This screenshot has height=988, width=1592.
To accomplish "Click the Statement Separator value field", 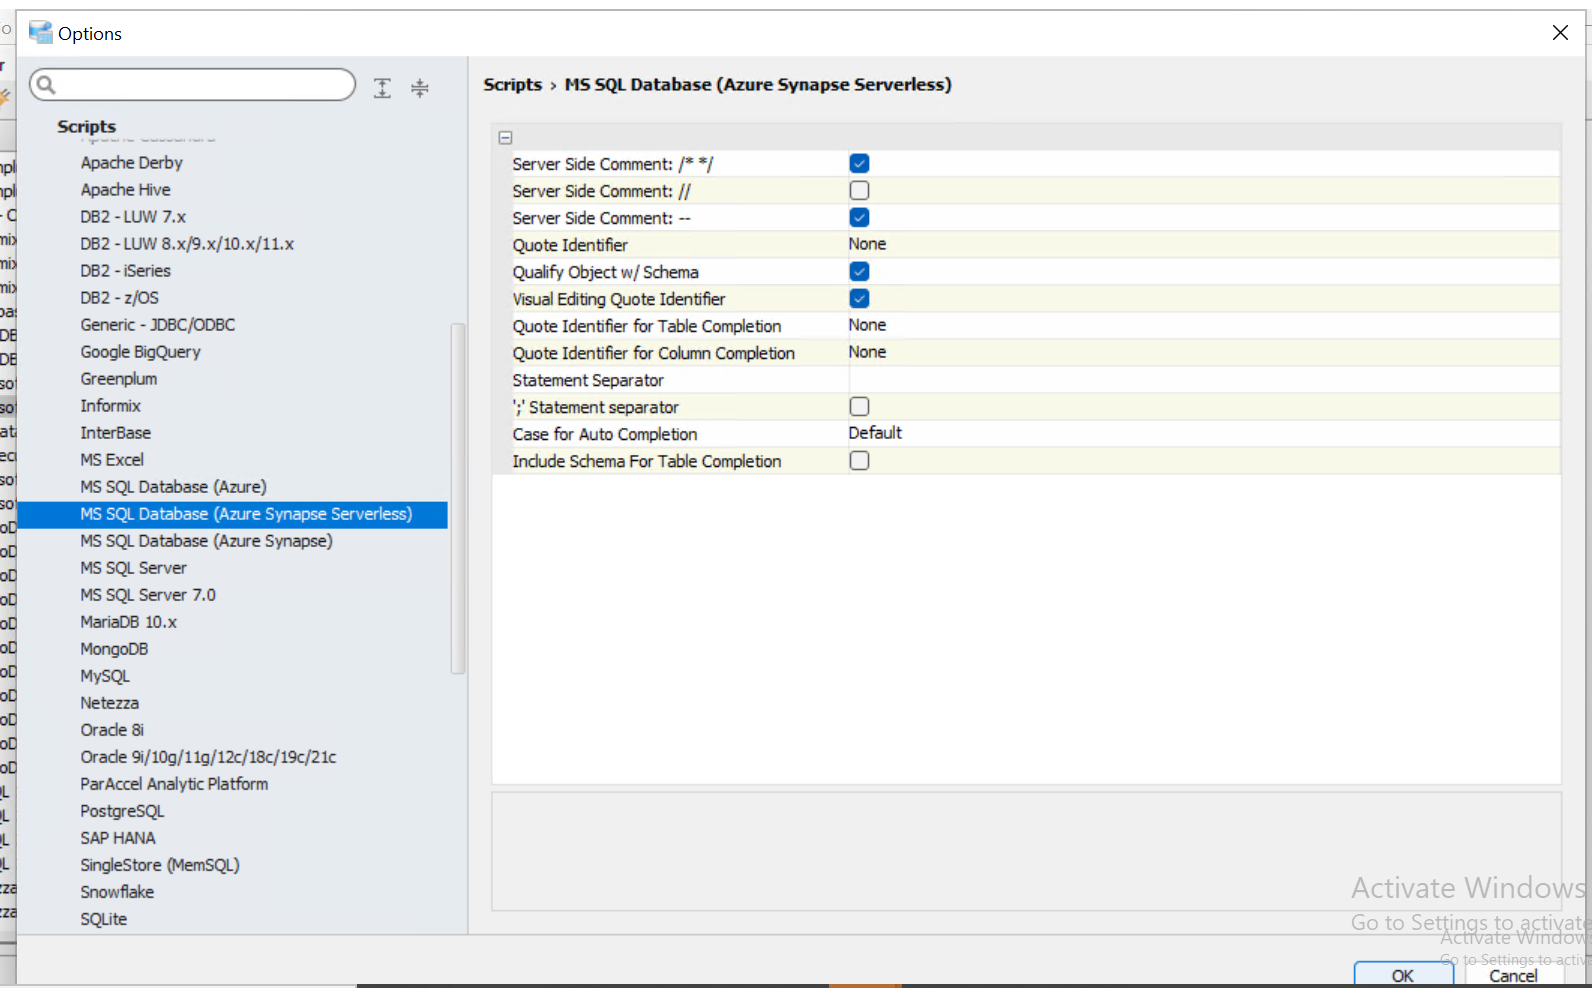I will point(1204,379).
